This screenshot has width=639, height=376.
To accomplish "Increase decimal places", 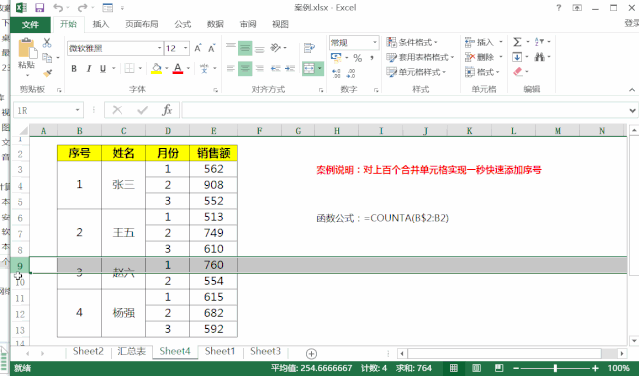I will tap(337, 73).
